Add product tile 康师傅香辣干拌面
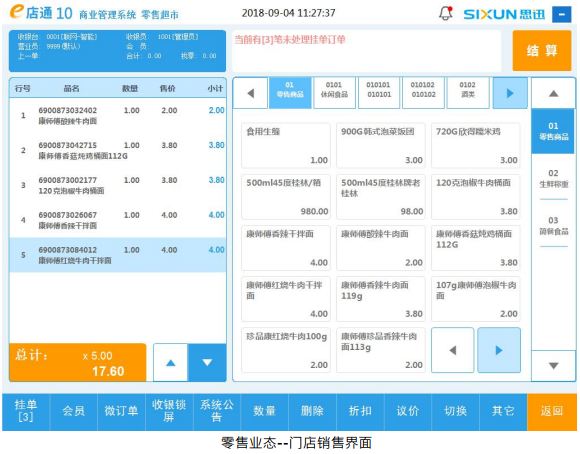This screenshot has width=580, height=454. (286, 248)
